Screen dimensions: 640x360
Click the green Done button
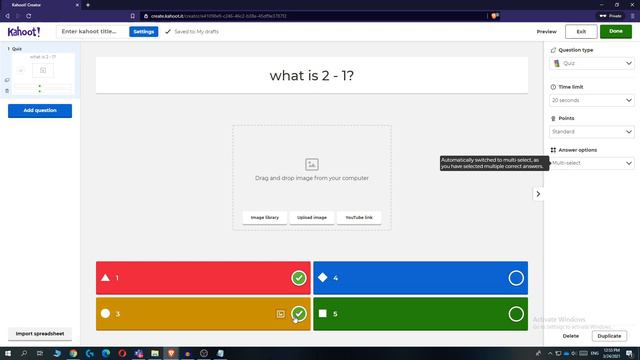tap(616, 31)
